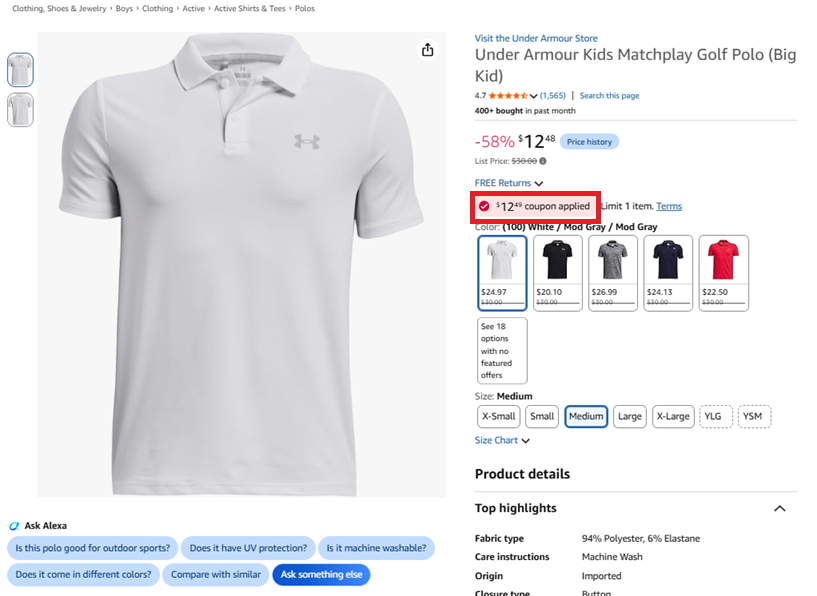
Task: Choose the gray heather polo swatch
Action: coord(613,274)
